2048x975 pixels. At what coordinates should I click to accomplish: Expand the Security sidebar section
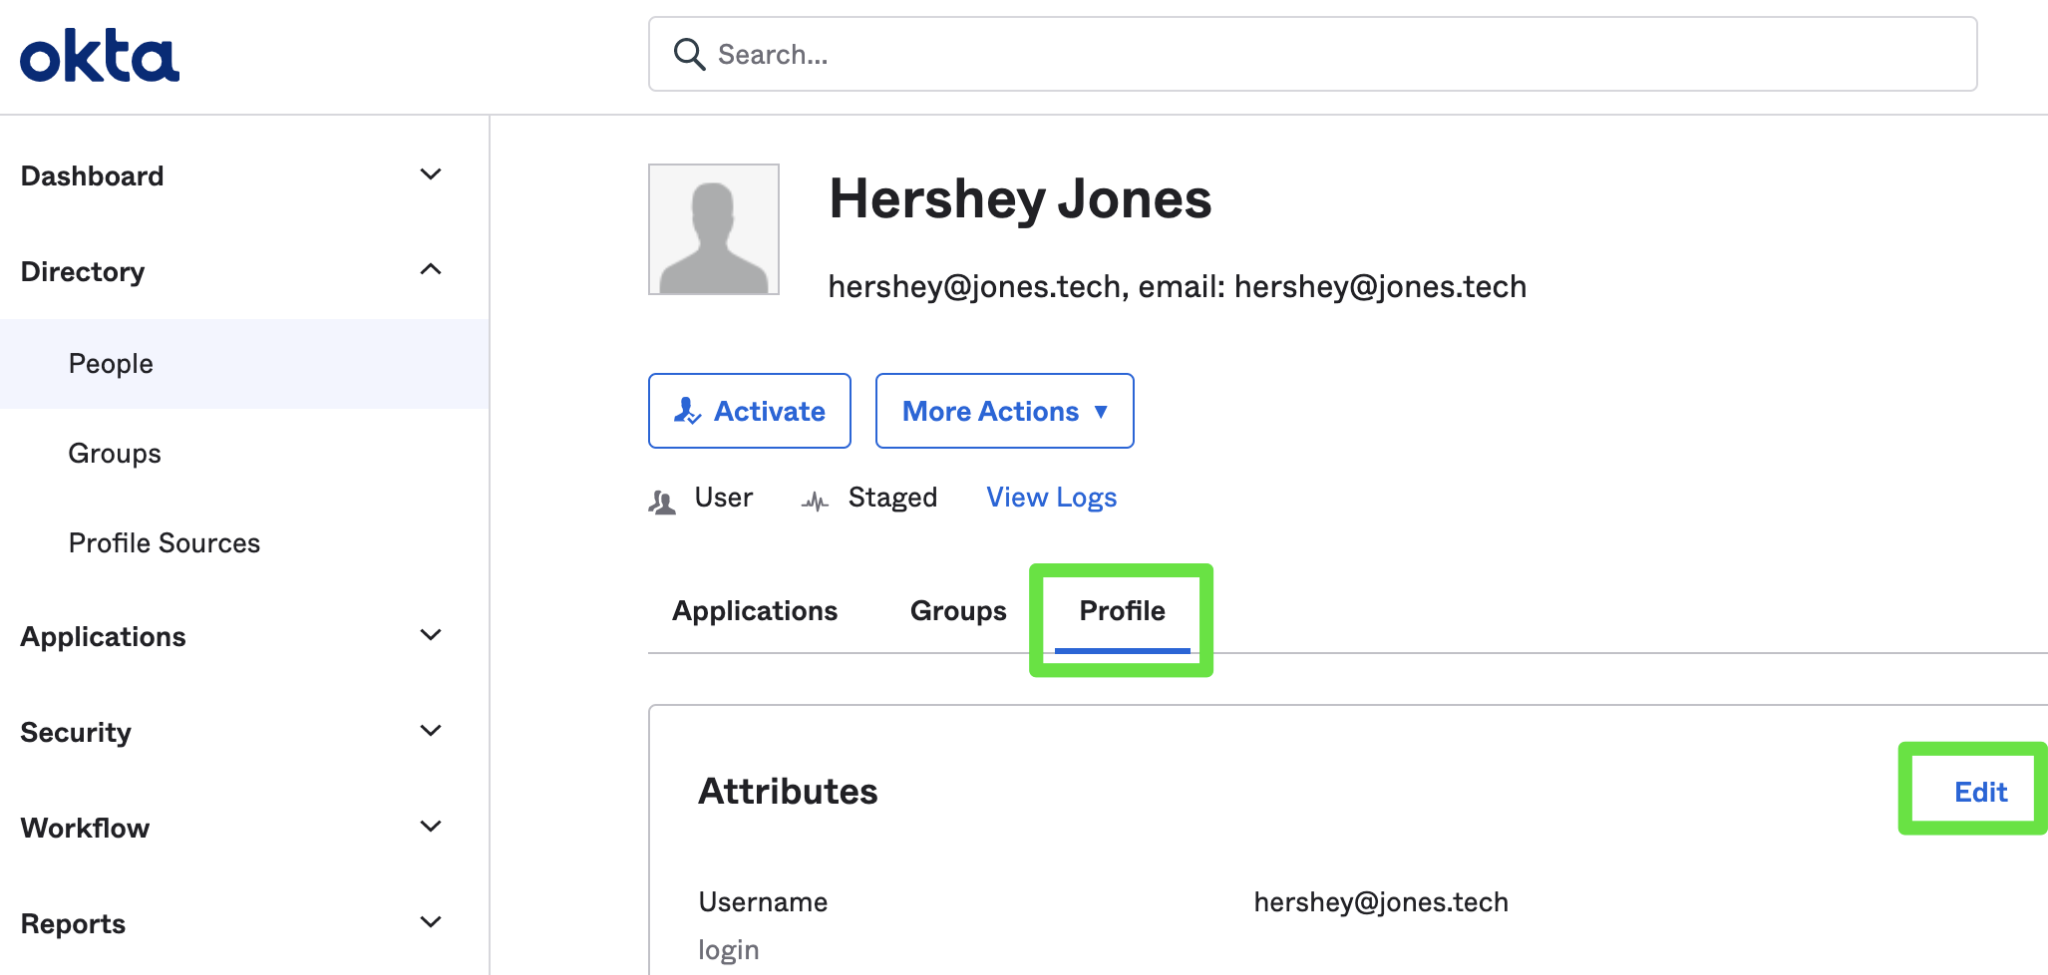pyautogui.click(x=431, y=731)
